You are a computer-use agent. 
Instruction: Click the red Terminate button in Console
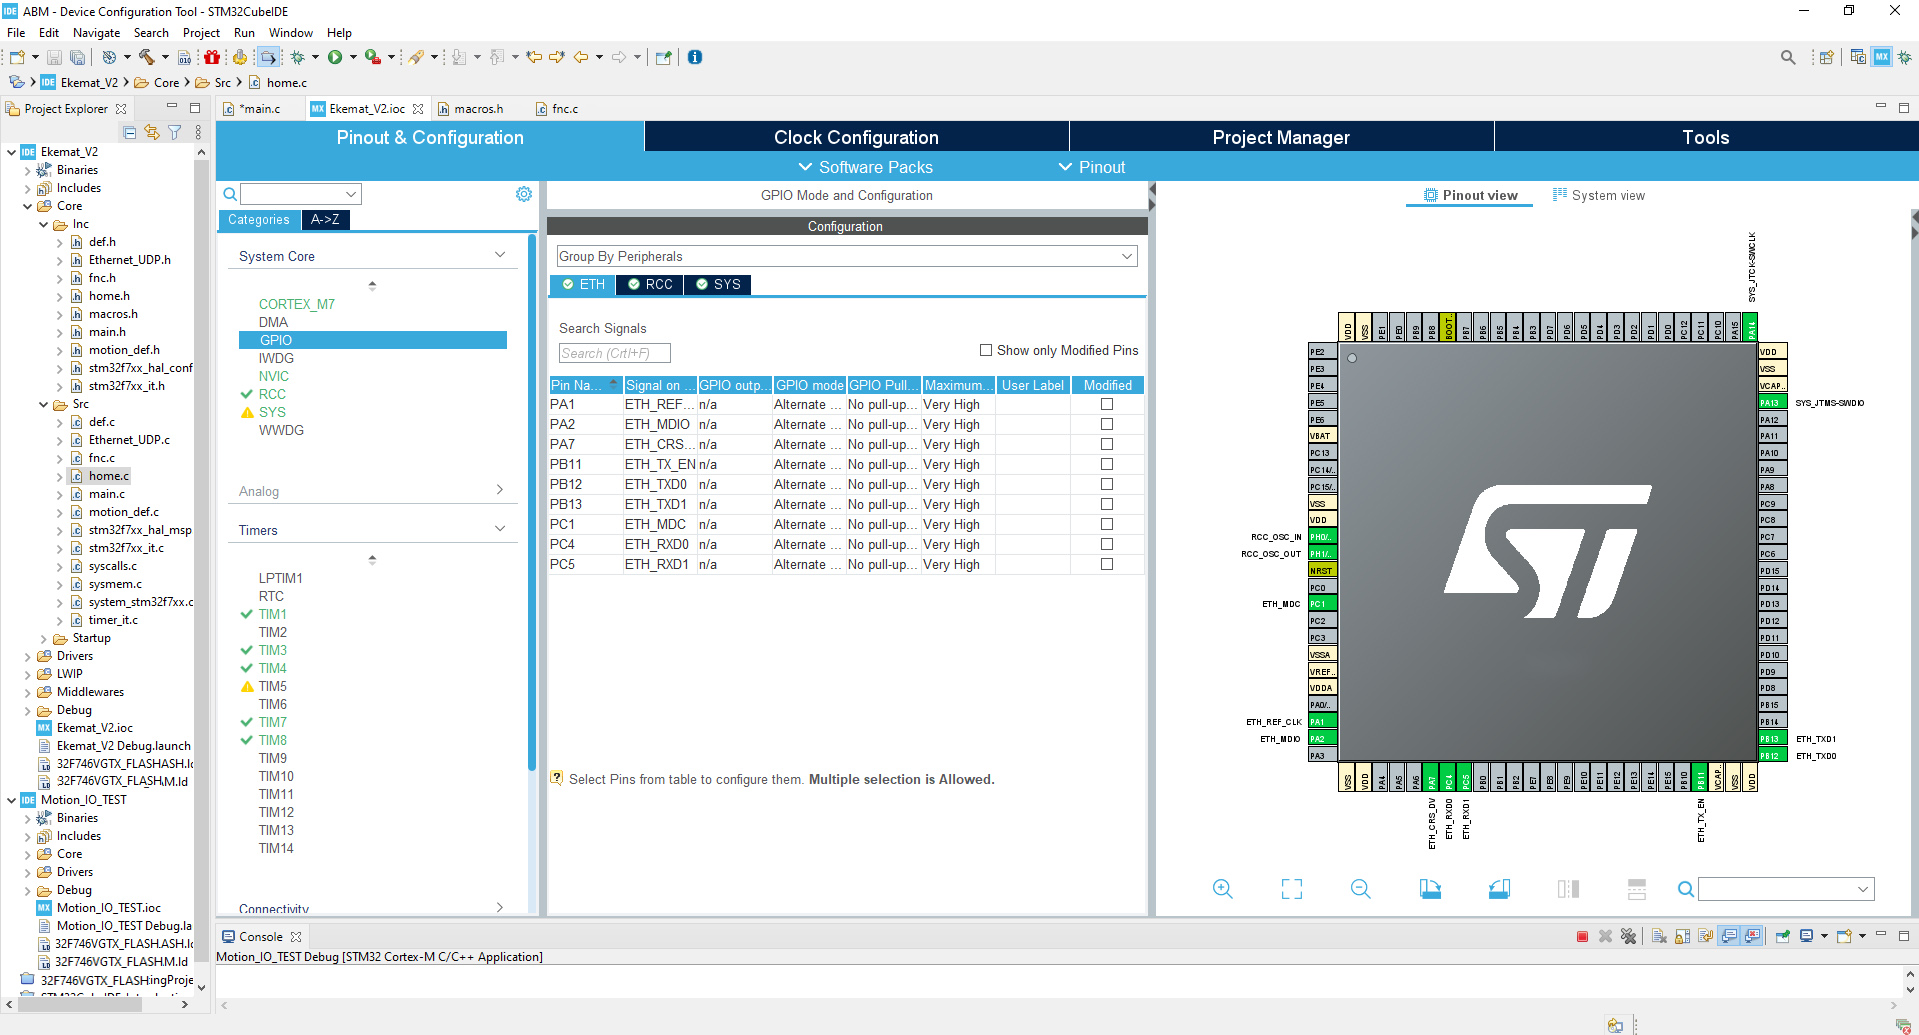tap(1582, 937)
